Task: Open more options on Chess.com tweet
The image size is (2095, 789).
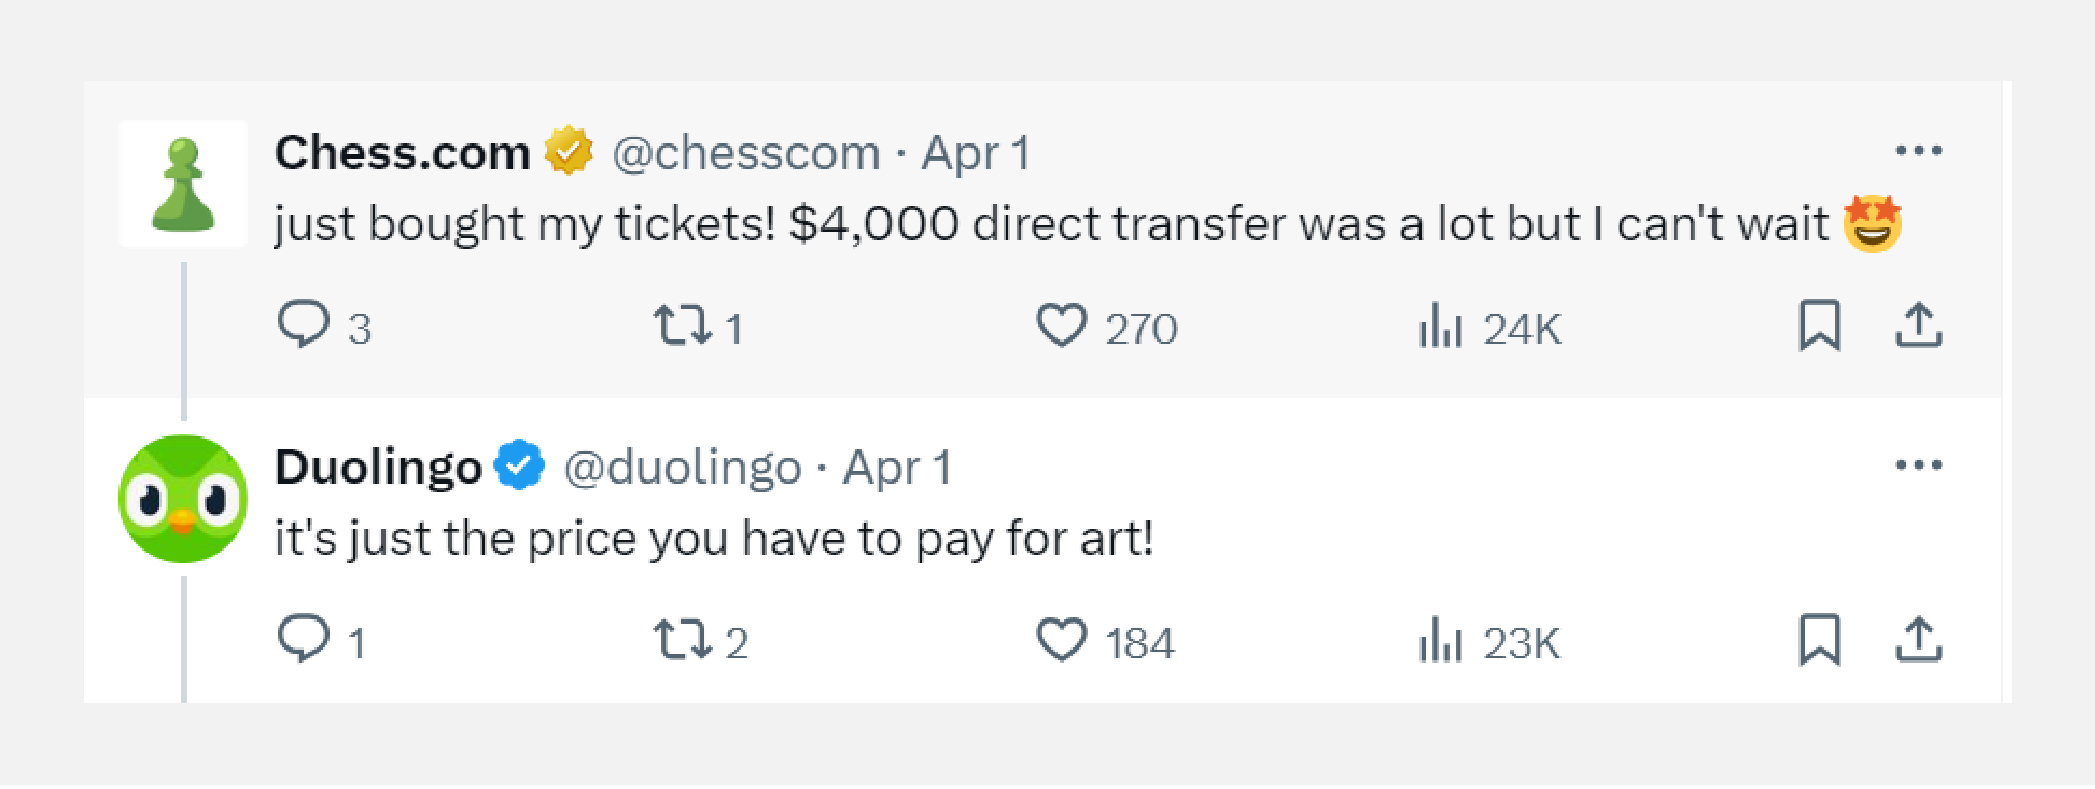Action: [x=1918, y=151]
